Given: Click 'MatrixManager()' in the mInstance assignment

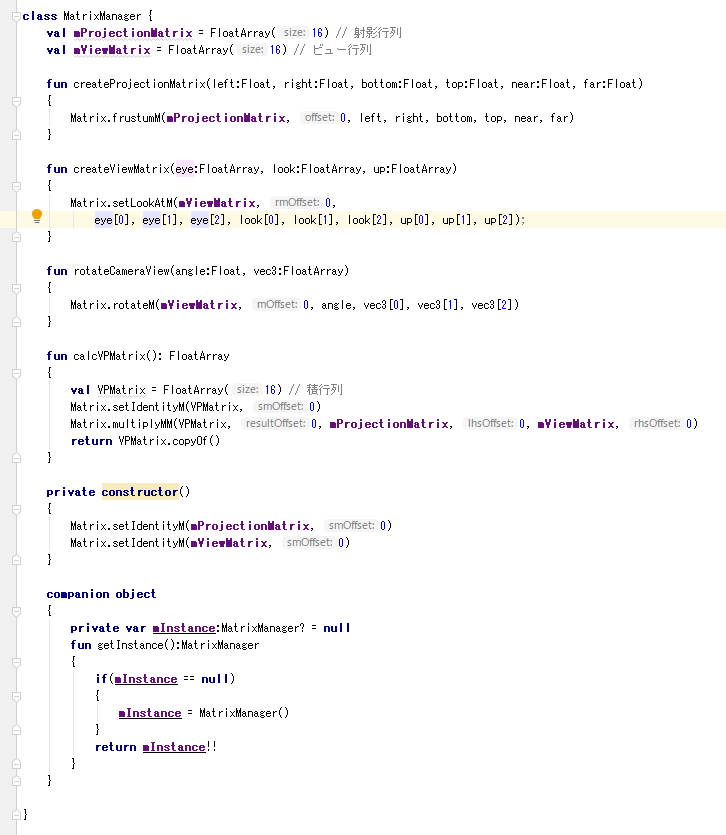Looking at the screenshot, I should coord(244,714).
